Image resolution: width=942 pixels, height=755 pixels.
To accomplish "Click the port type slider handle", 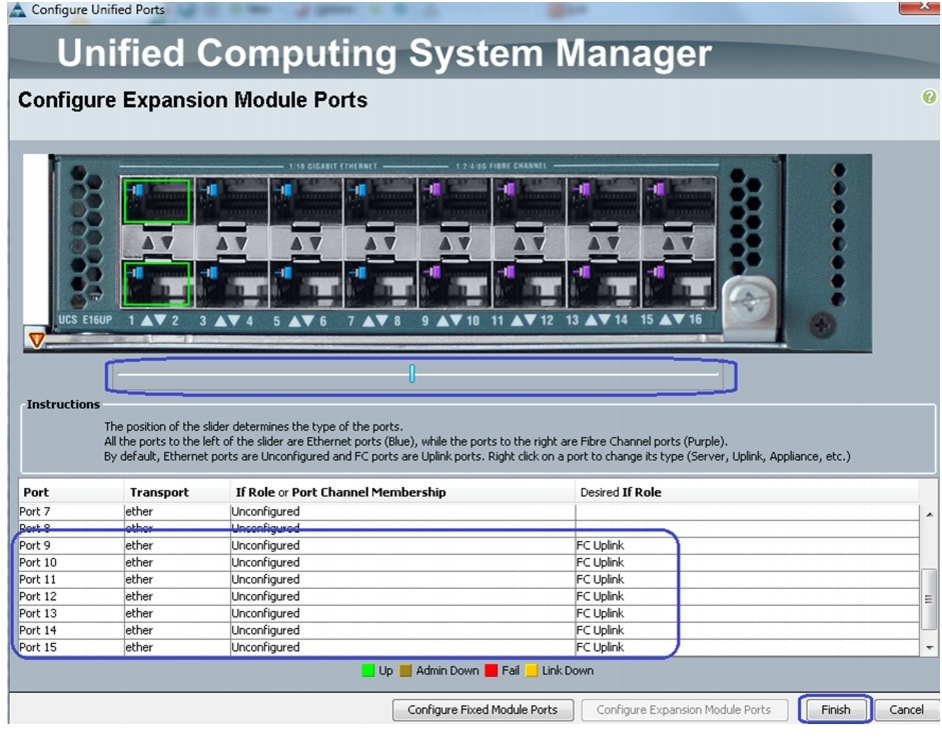I will (x=412, y=374).
